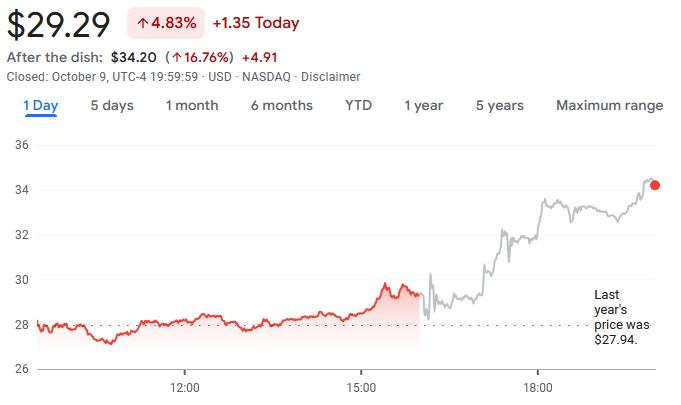Select the YTD tab
681x405 pixels.
tap(358, 105)
